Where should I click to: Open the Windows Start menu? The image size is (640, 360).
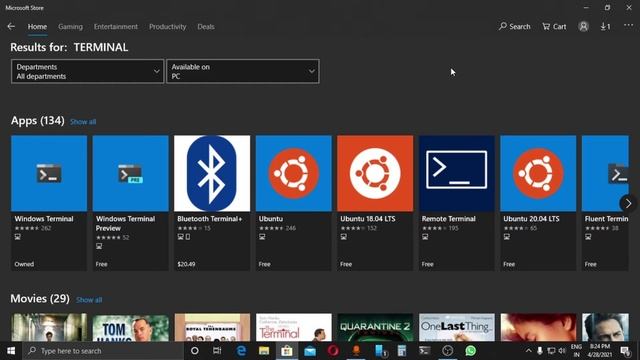point(11,351)
